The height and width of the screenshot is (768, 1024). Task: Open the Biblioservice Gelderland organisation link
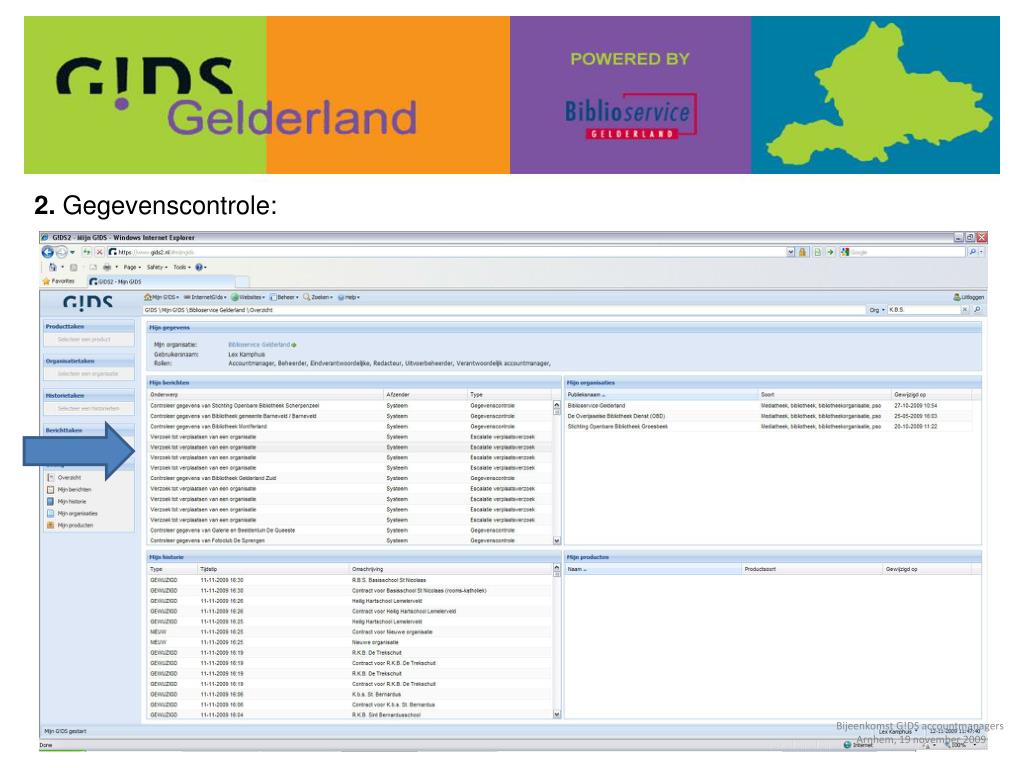pos(259,345)
